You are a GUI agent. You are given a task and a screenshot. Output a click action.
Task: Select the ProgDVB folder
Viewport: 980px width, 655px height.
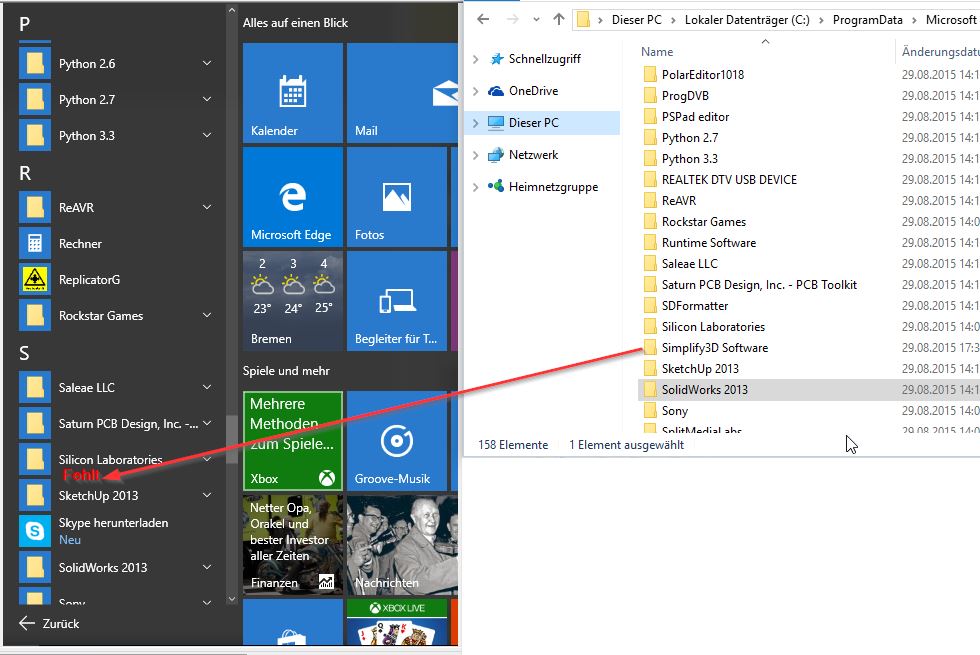pos(685,96)
